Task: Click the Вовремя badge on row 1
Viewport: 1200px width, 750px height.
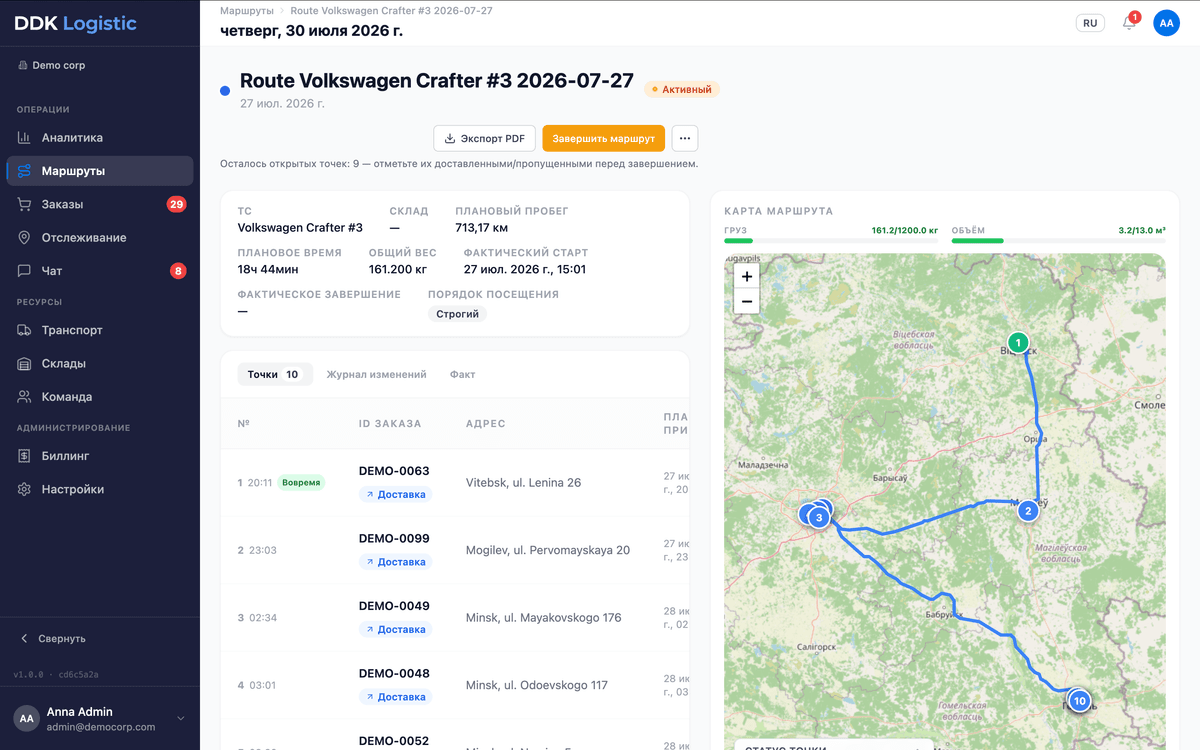Action: [301, 482]
